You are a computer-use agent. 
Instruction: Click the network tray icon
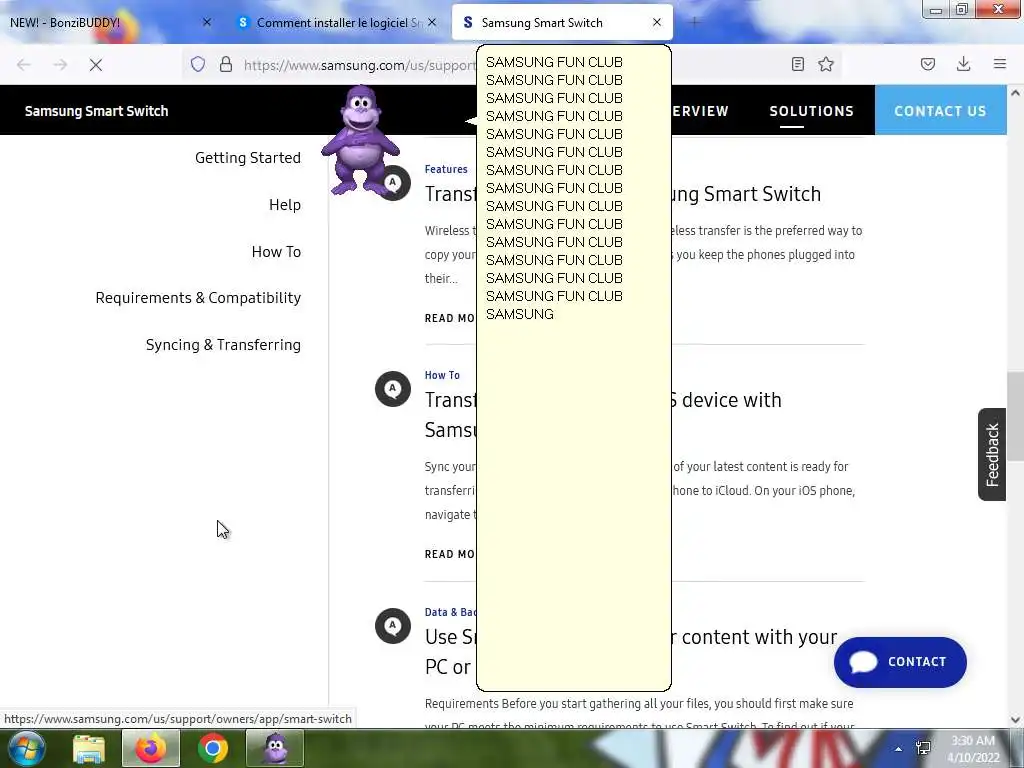point(923,748)
